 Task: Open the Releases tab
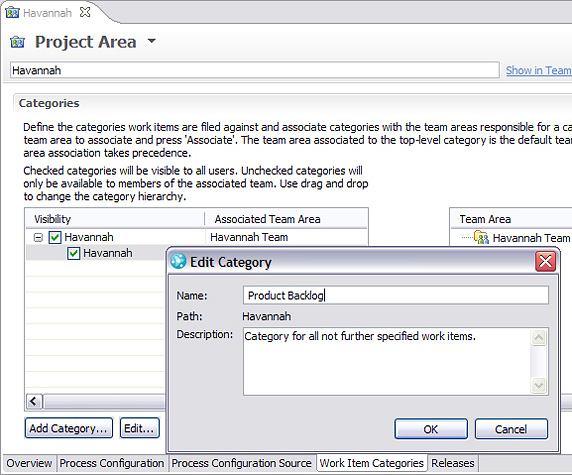453,463
